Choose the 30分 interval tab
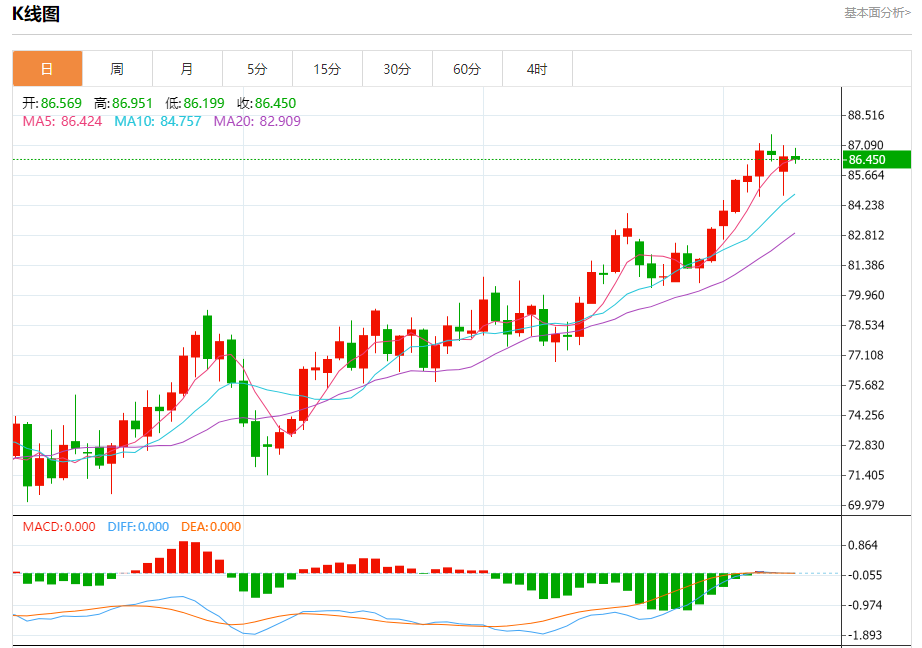922x648 pixels. (x=397, y=69)
